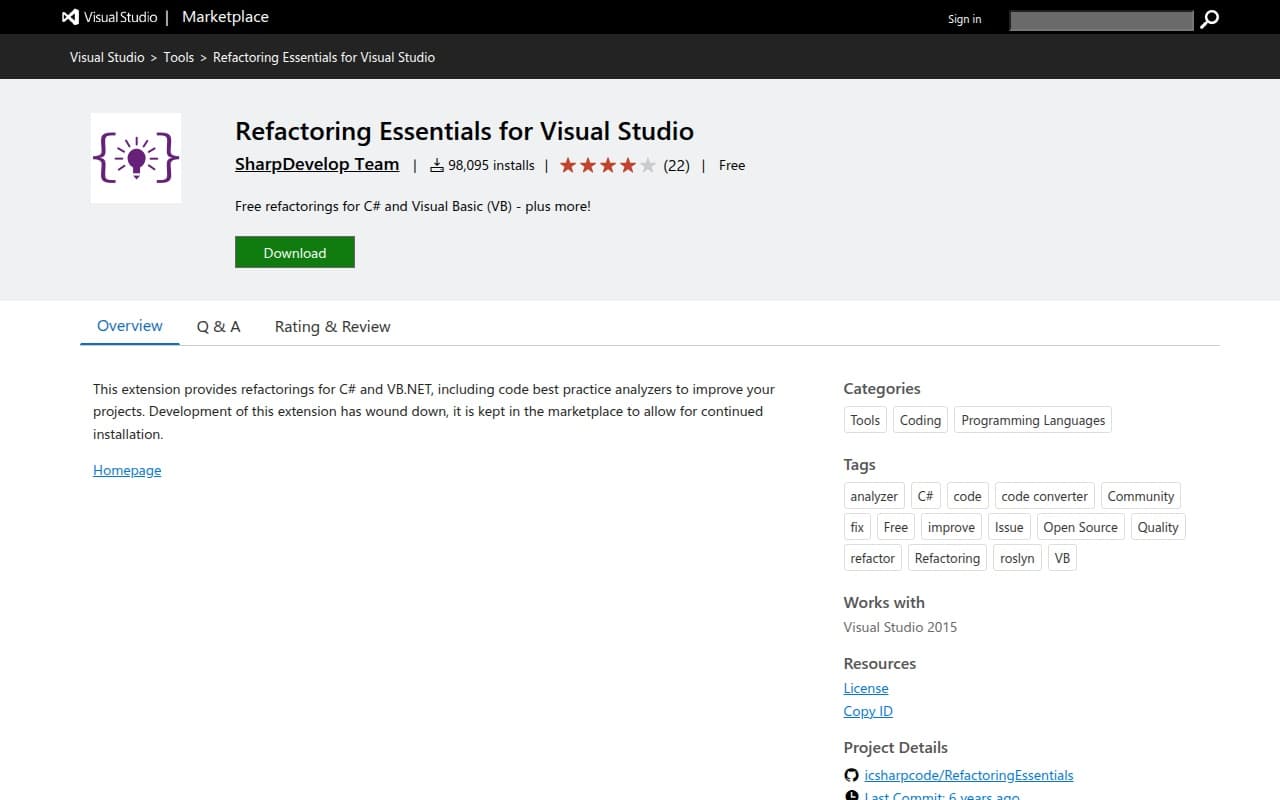
Task: Click the VB tag
Action: [1062, 558]
